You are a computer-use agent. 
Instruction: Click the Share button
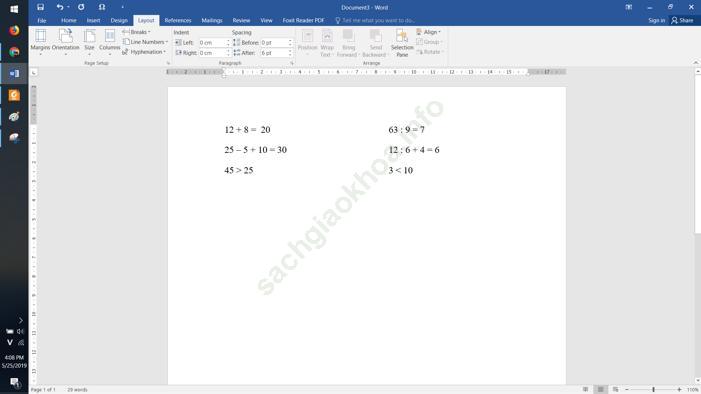pos(682,21)
